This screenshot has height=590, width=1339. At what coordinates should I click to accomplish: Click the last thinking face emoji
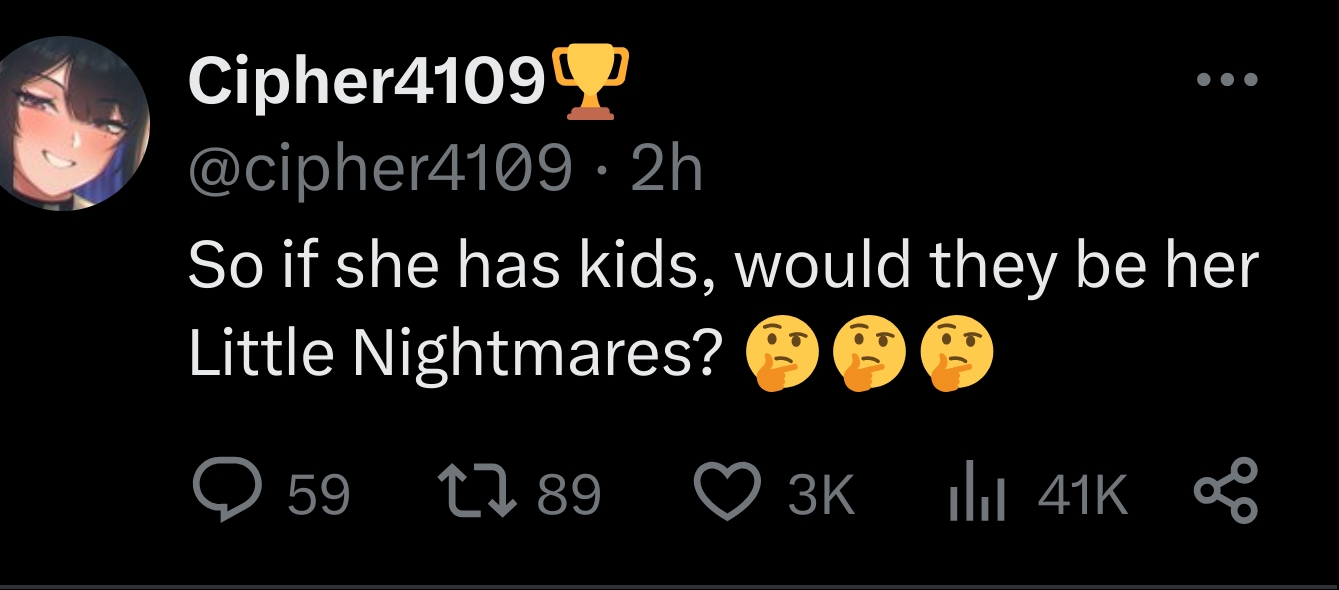[955, 357]
